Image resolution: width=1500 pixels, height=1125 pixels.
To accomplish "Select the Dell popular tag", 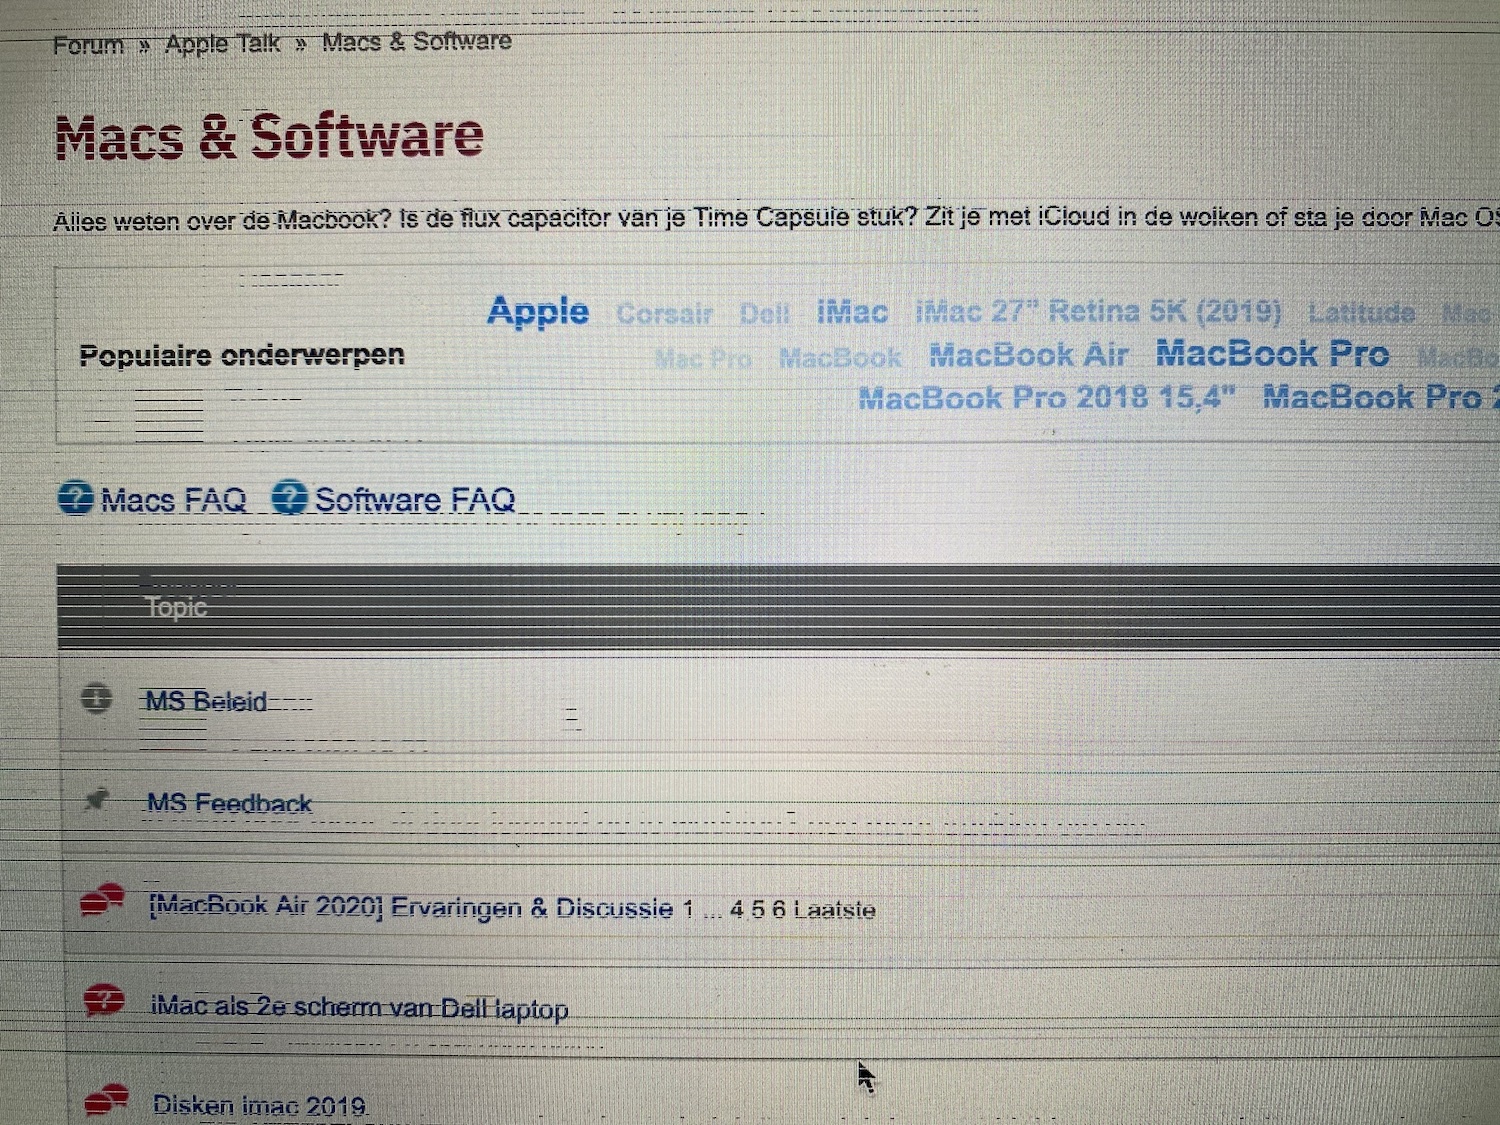I will pyautogui.click(x=765, y=314).
